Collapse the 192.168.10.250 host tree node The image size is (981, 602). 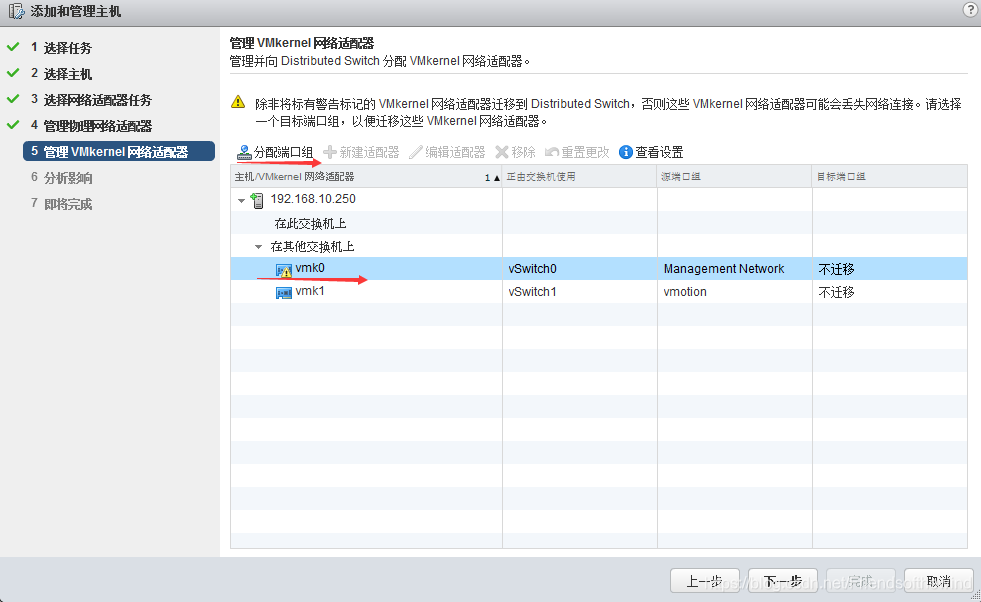tap(241, 201)
